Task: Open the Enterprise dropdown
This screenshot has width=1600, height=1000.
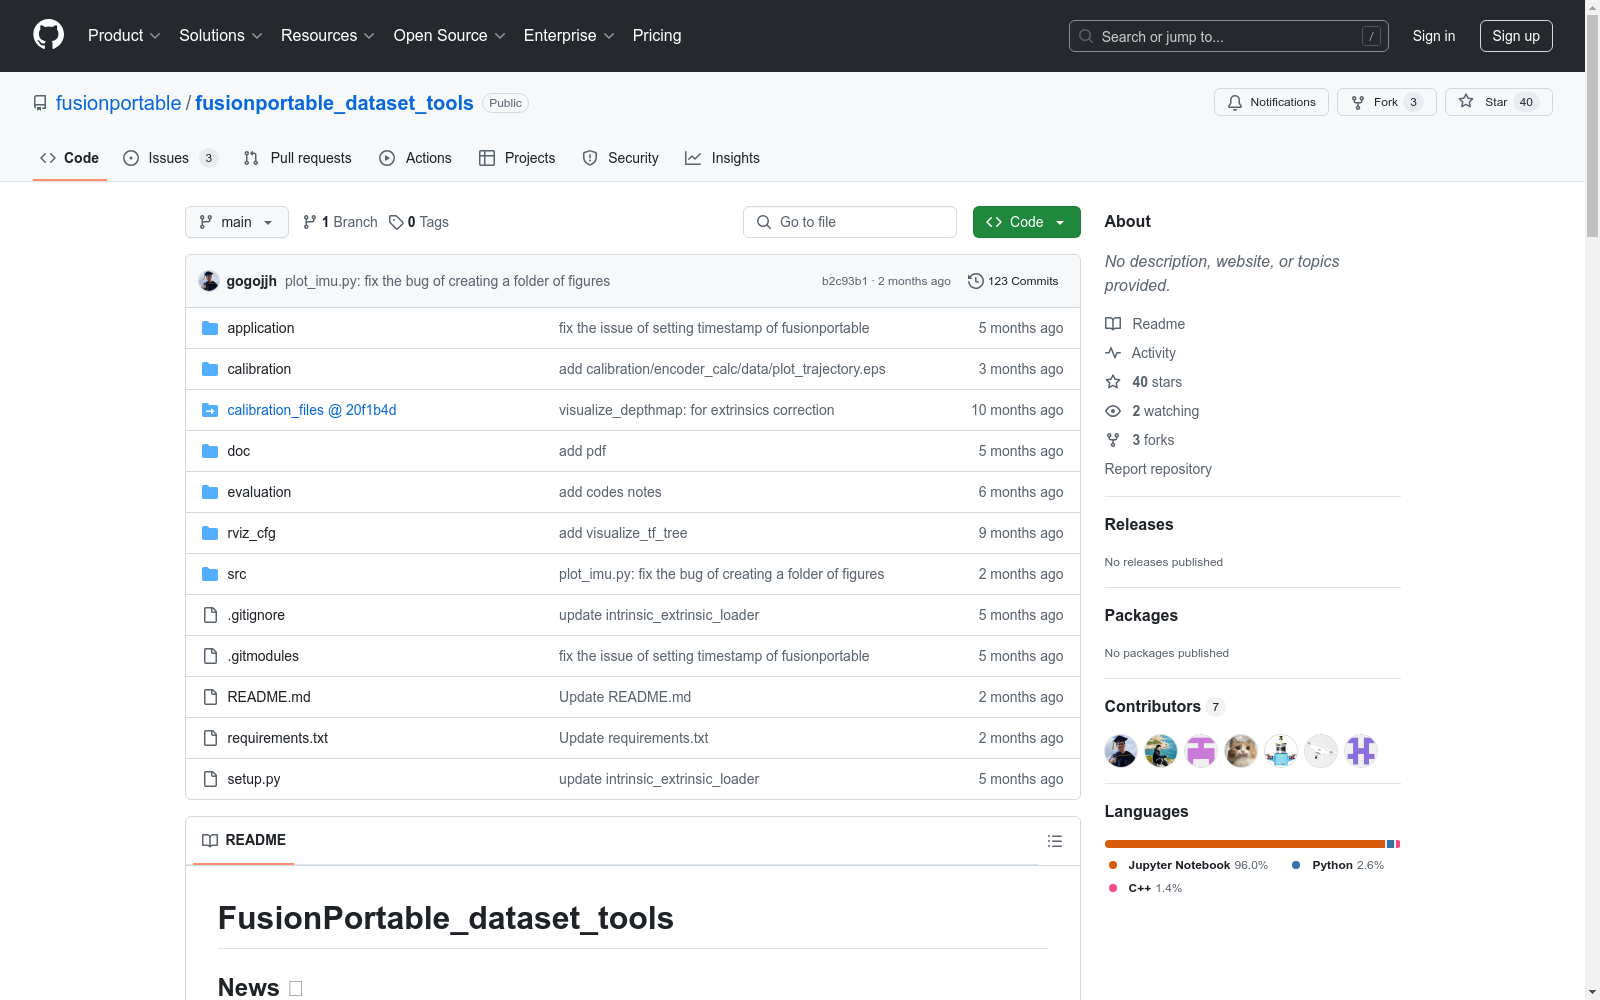Action: click(569, 35)
